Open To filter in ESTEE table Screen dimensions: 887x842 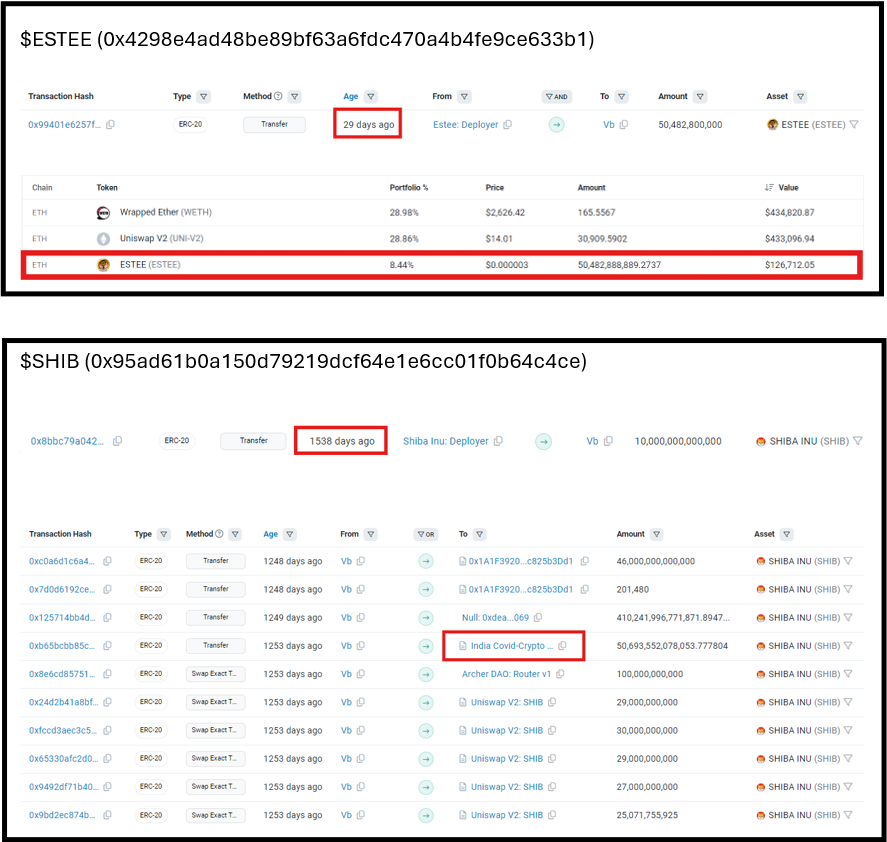[621, 97]
